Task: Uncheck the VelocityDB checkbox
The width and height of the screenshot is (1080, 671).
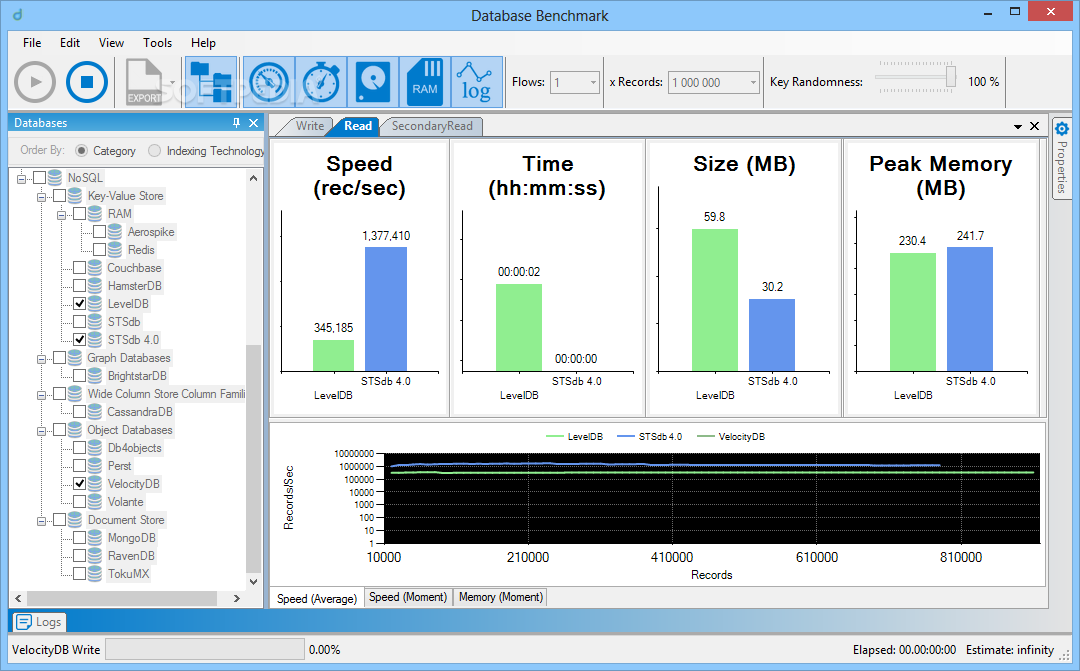Action: tap(80, 484)
